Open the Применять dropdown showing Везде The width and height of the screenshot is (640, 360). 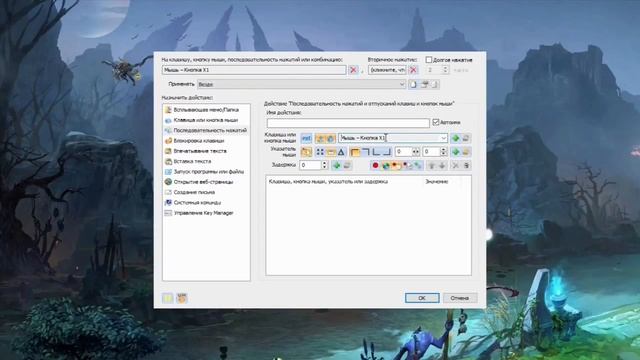click(302, 84)
